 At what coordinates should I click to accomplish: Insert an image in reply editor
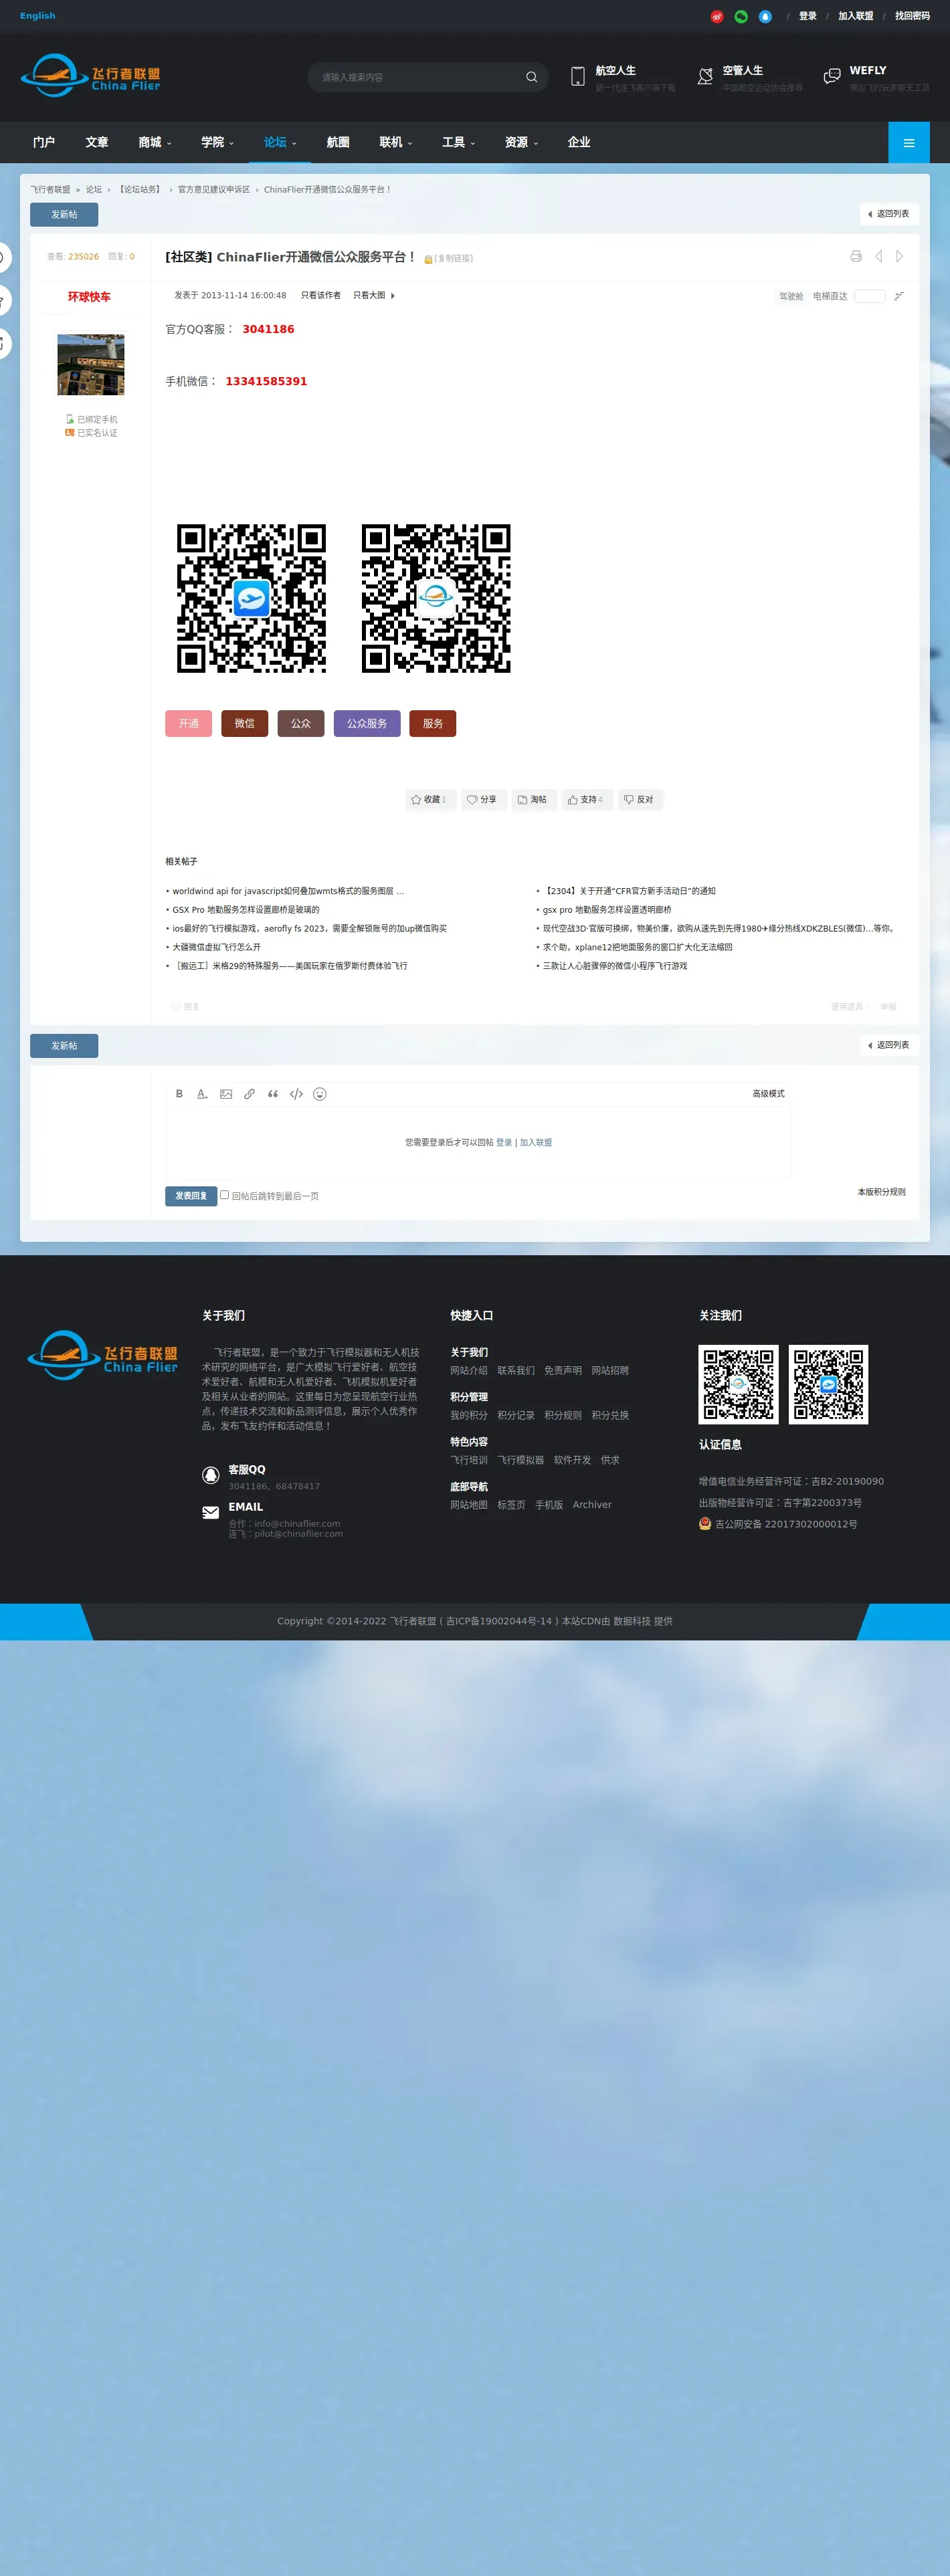[x=226, y=1094]
